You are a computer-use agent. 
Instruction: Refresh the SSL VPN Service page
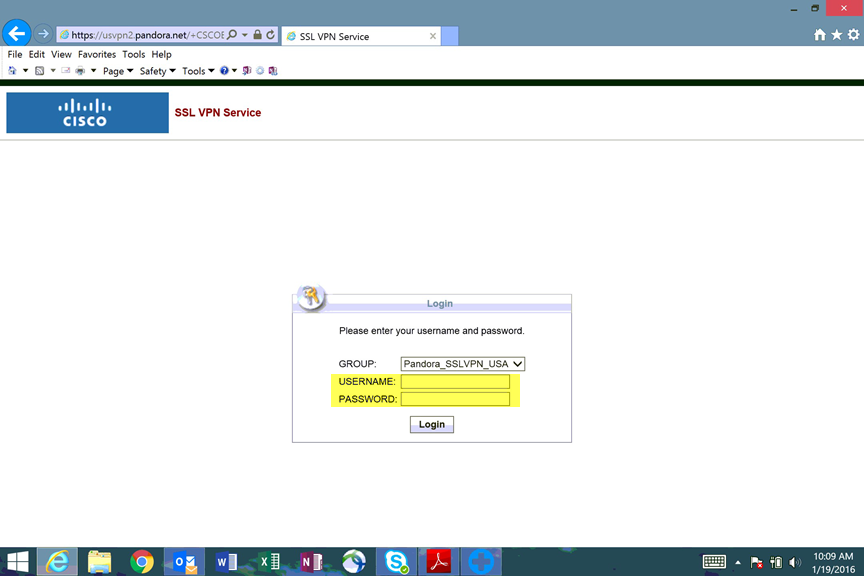click(x=270, y=33)
